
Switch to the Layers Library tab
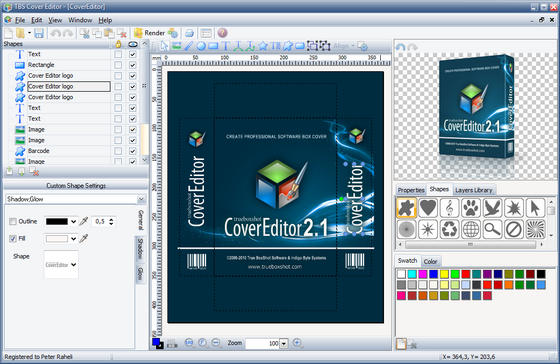point(474,190)
